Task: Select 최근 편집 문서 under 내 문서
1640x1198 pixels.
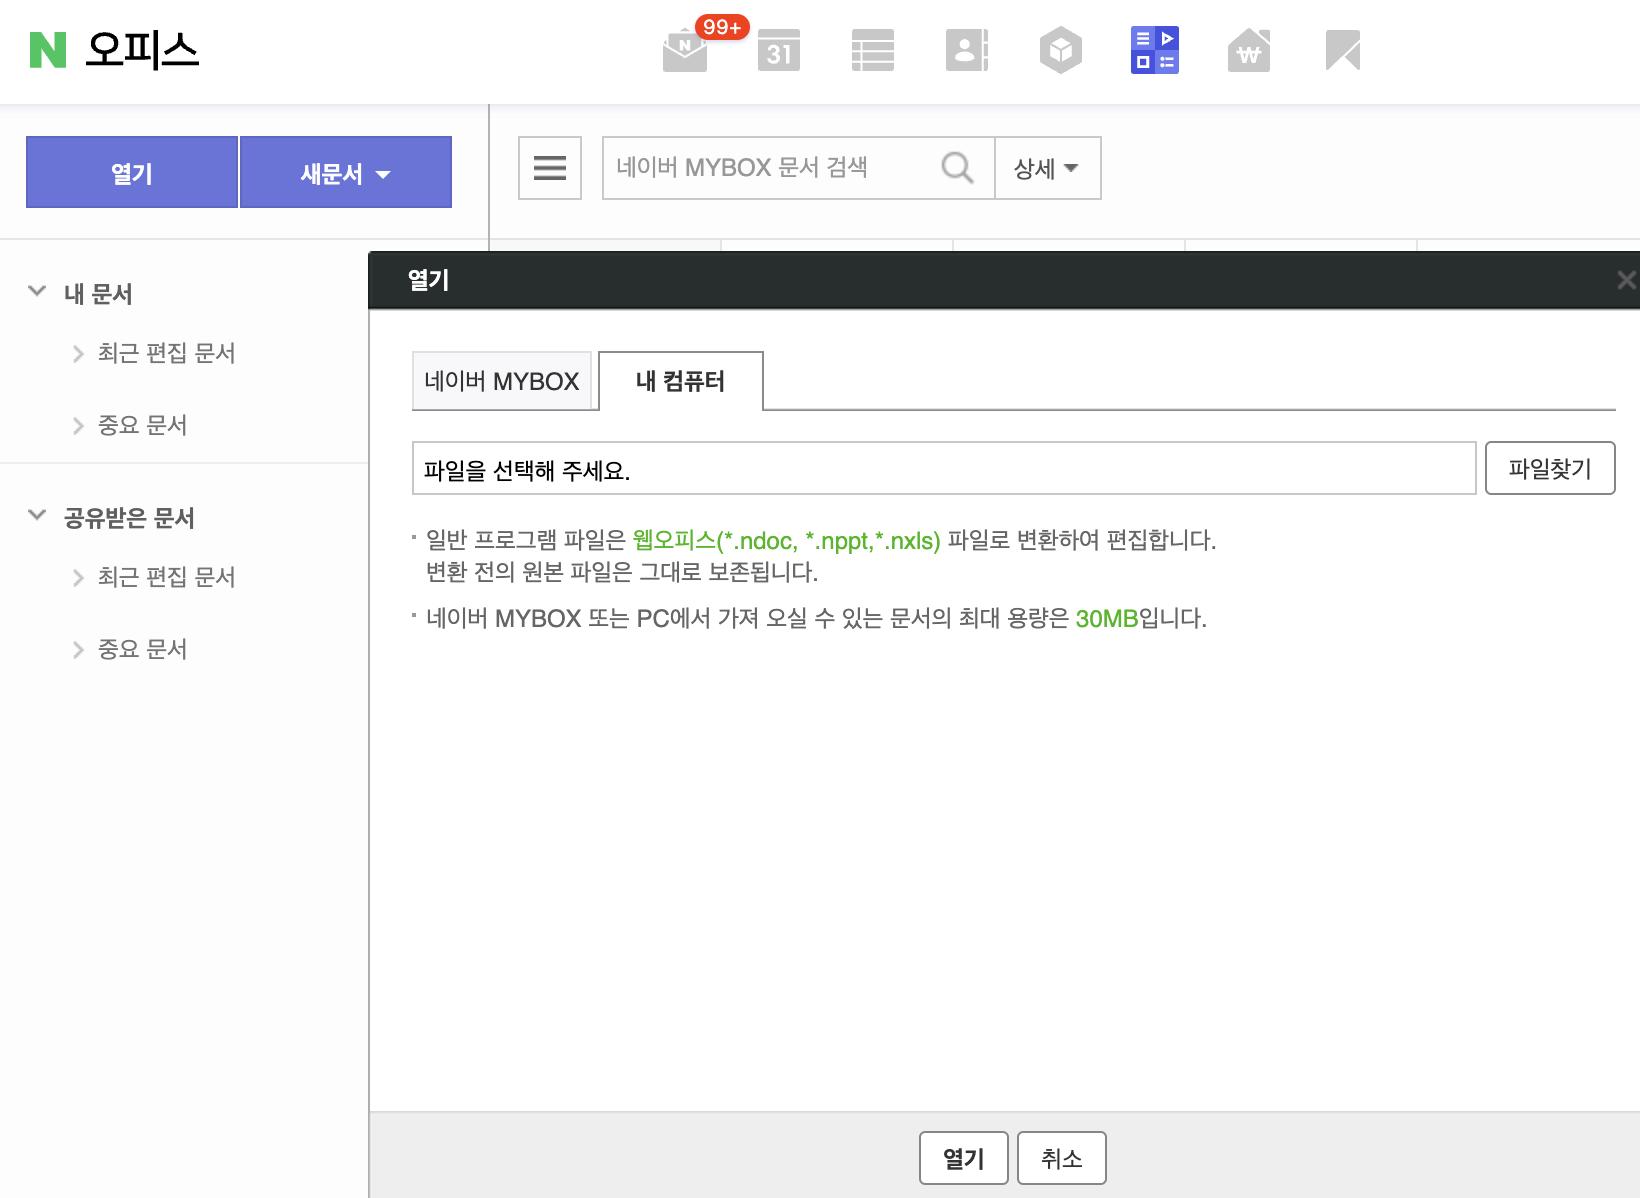Action: coord(166,353)
